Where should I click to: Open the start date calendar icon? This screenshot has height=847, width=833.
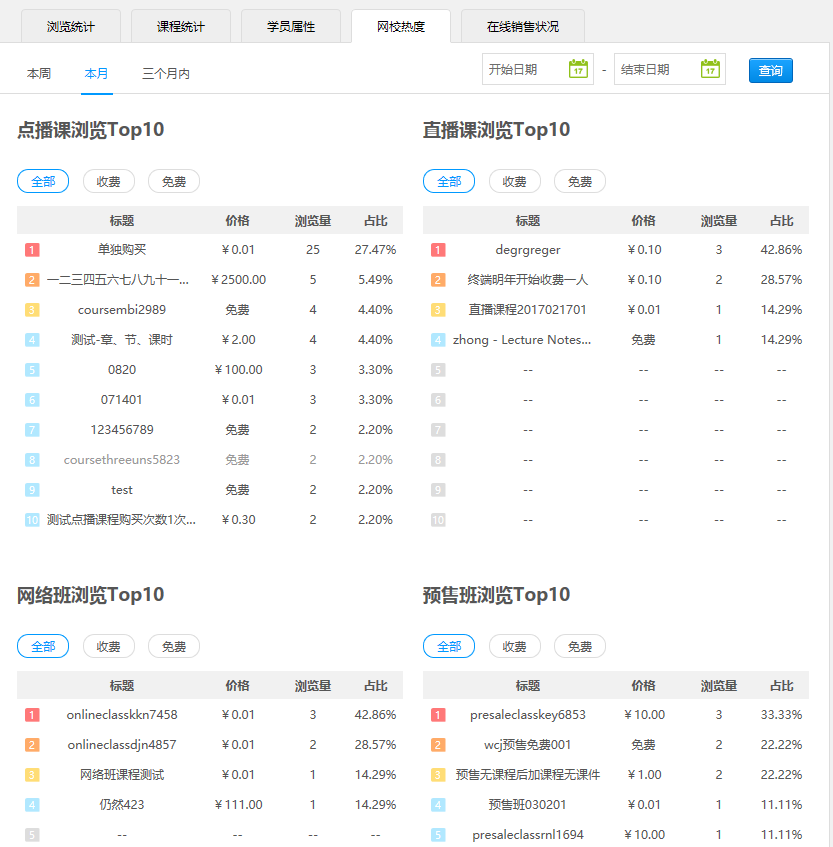[578, 69]
